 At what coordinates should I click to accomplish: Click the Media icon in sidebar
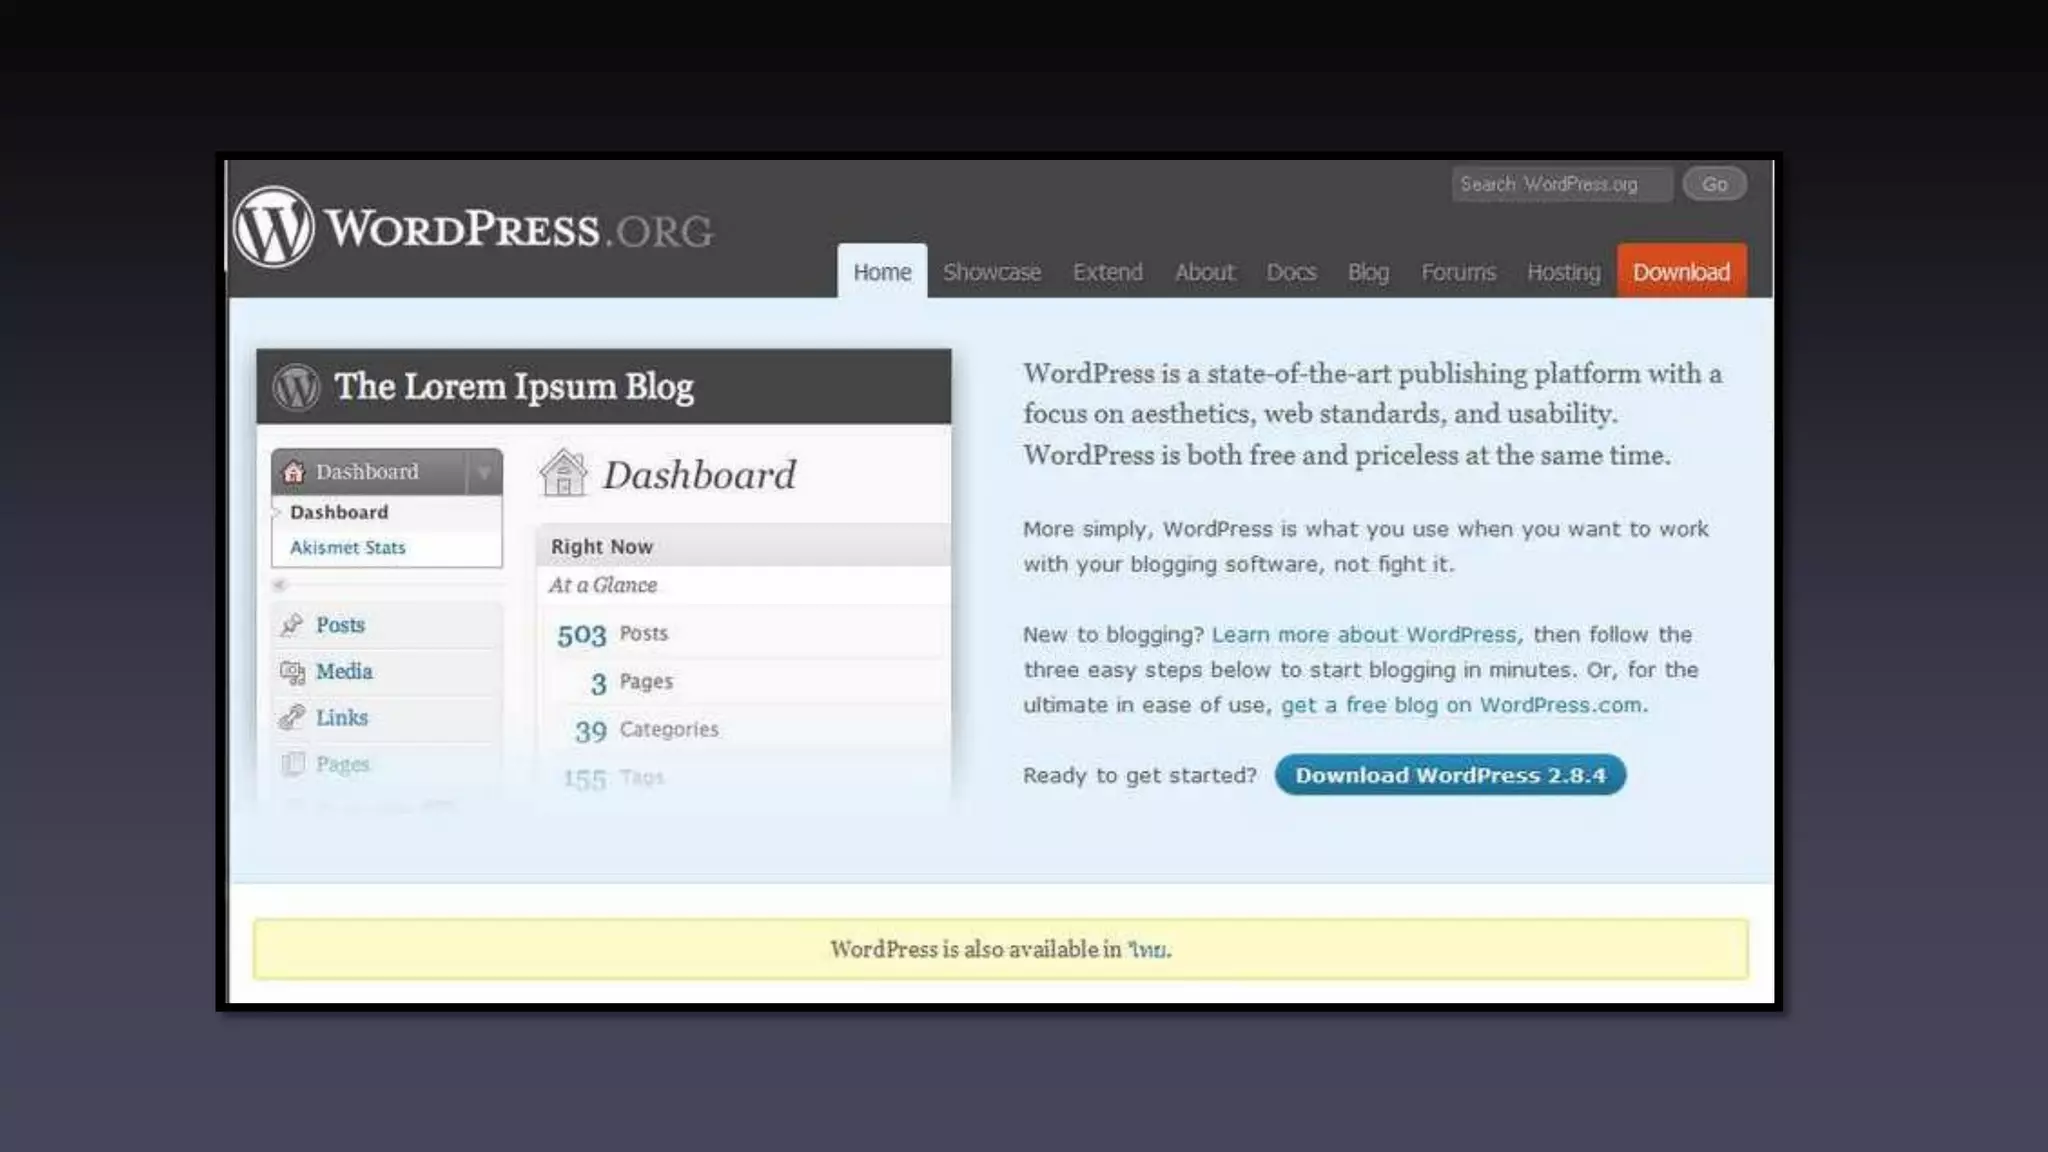292,672
